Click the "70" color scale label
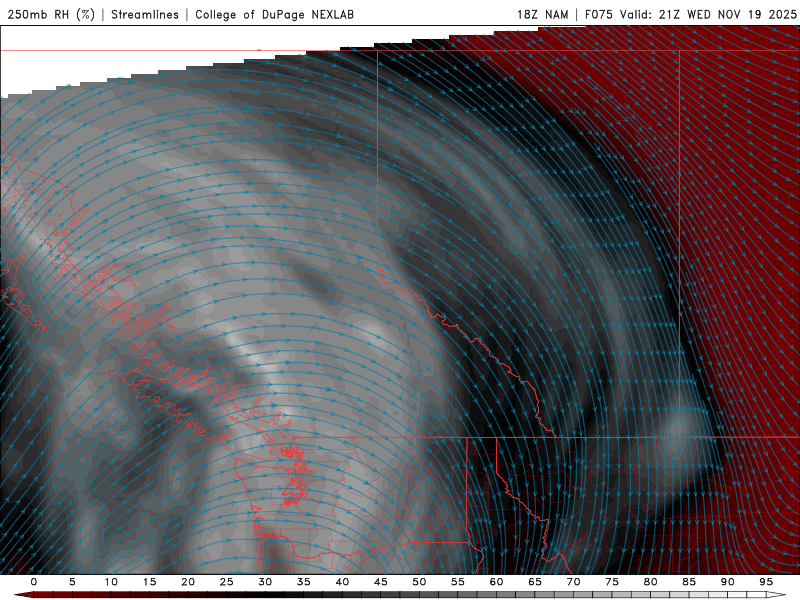Screen dimensions: 800x600 [x=573, y=582]
